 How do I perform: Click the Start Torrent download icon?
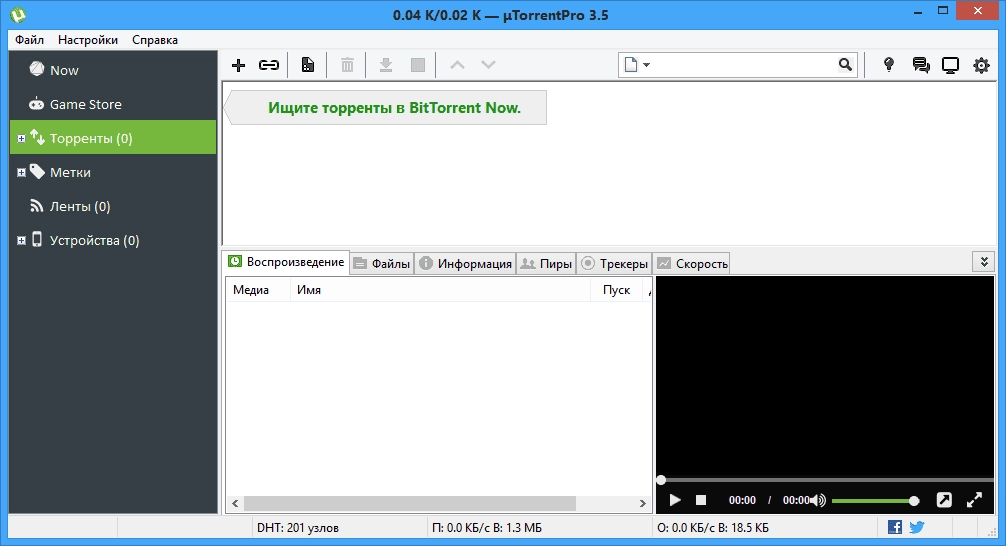click(x=386, y=65)
